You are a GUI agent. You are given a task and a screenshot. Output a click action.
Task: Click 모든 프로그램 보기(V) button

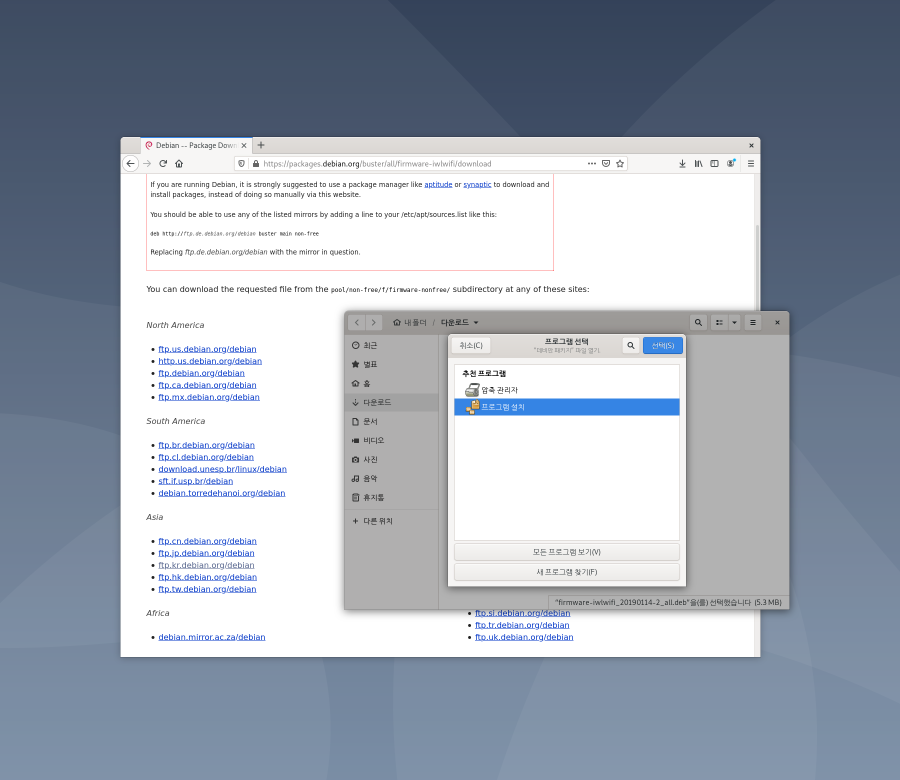(567, 552)
